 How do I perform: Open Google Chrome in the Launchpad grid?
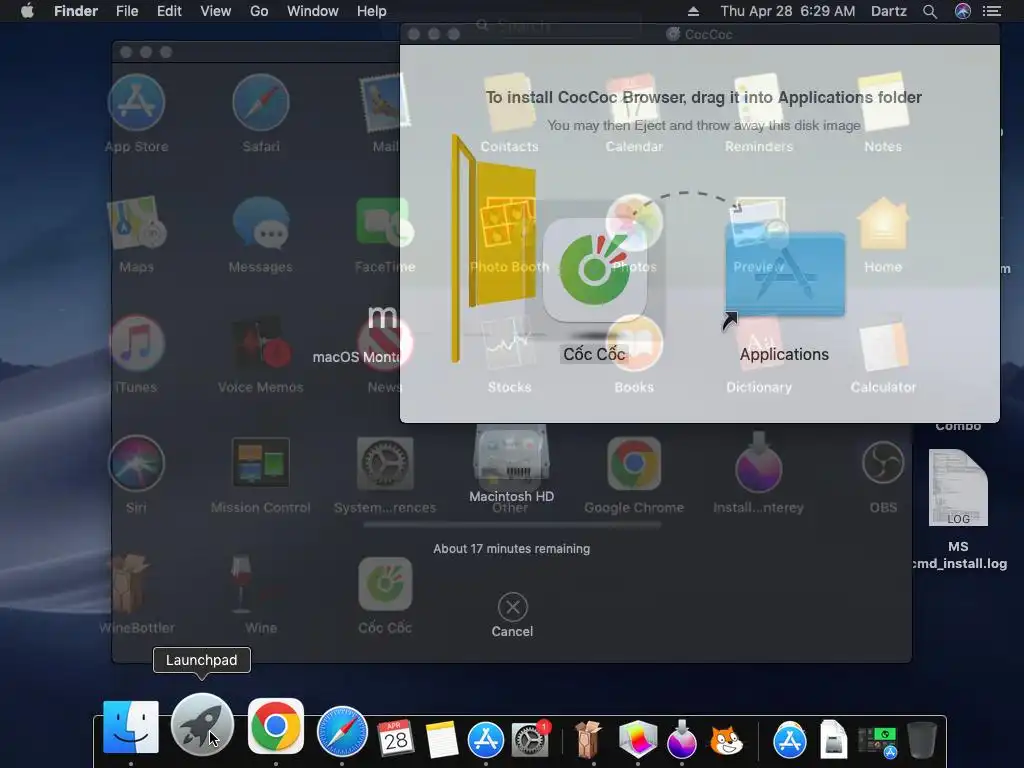pyautogui.click(x=634, y=464)
